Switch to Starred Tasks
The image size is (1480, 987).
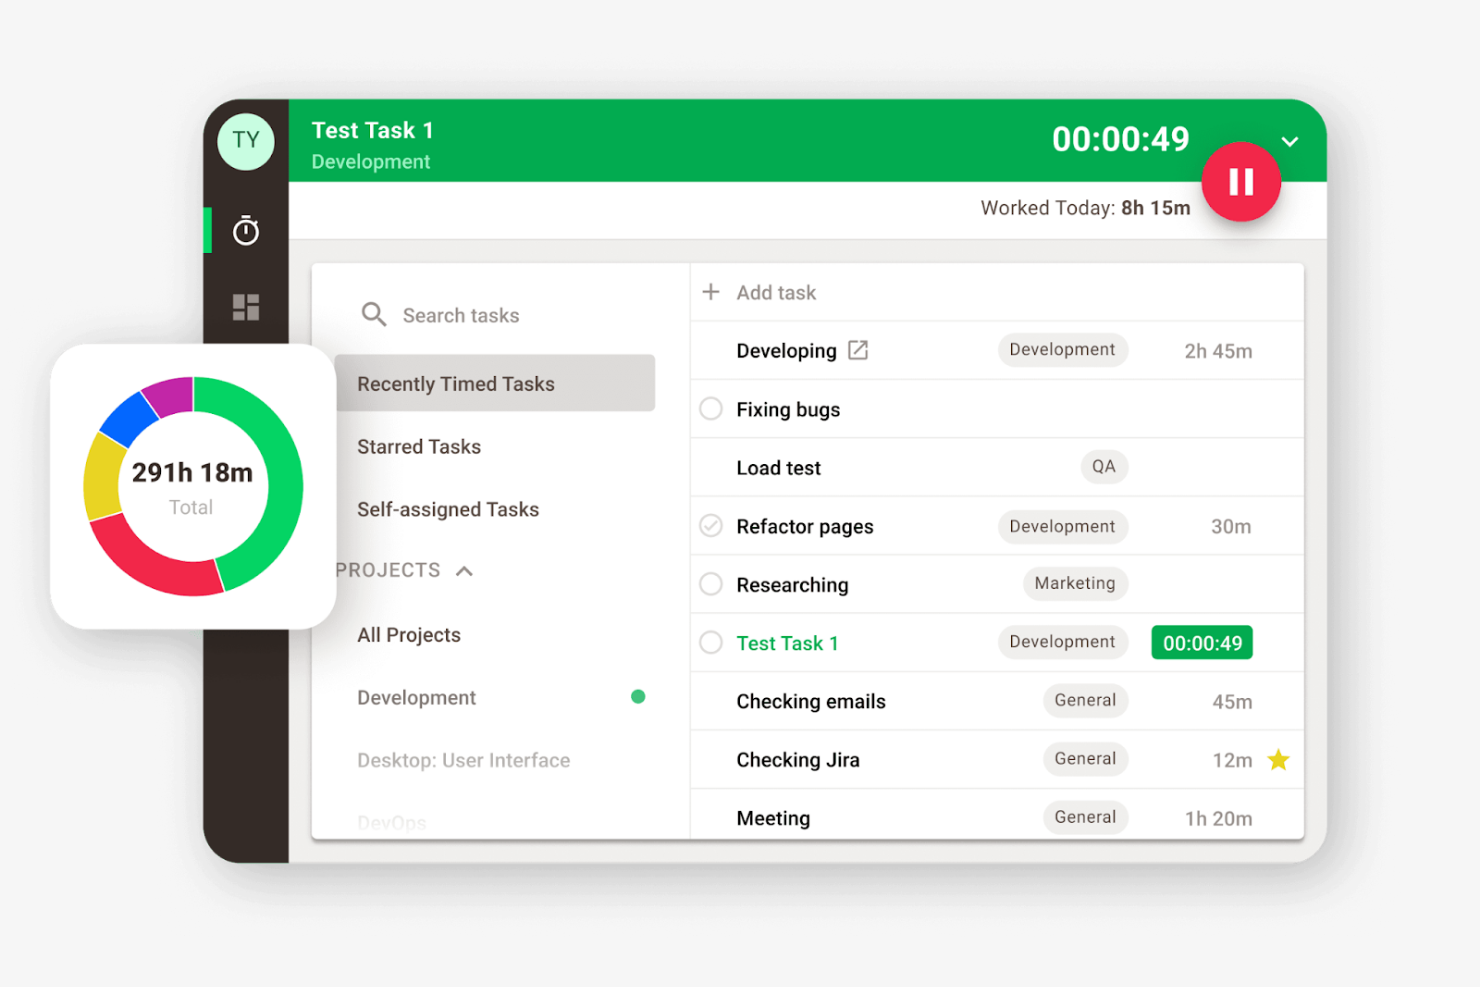[x=419, y=446]
